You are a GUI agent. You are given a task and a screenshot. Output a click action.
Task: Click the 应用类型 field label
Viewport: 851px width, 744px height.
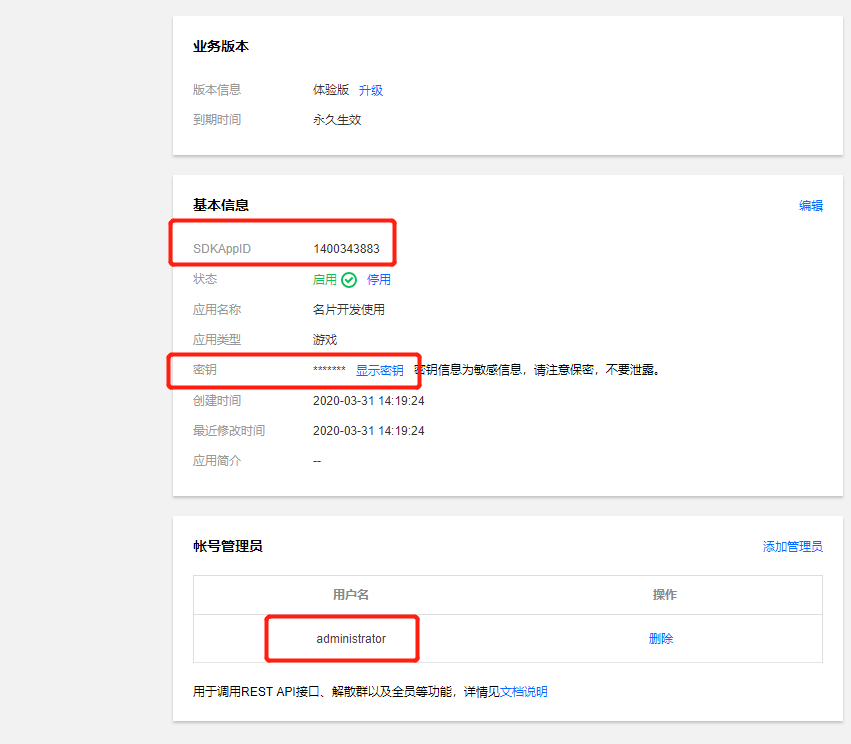click(217, 340)
